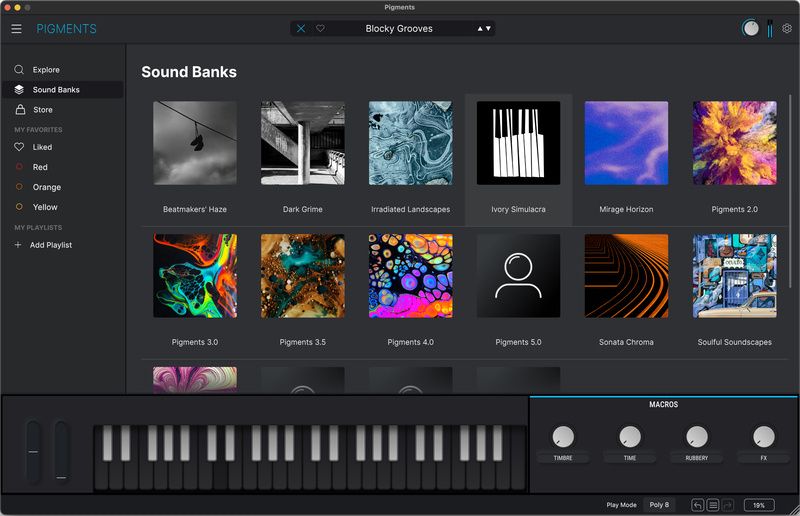Screen dimensions: 800x516
Task: Open Mirage Horizon sound bank thumbnail
Action: click(x=626, y=143)
